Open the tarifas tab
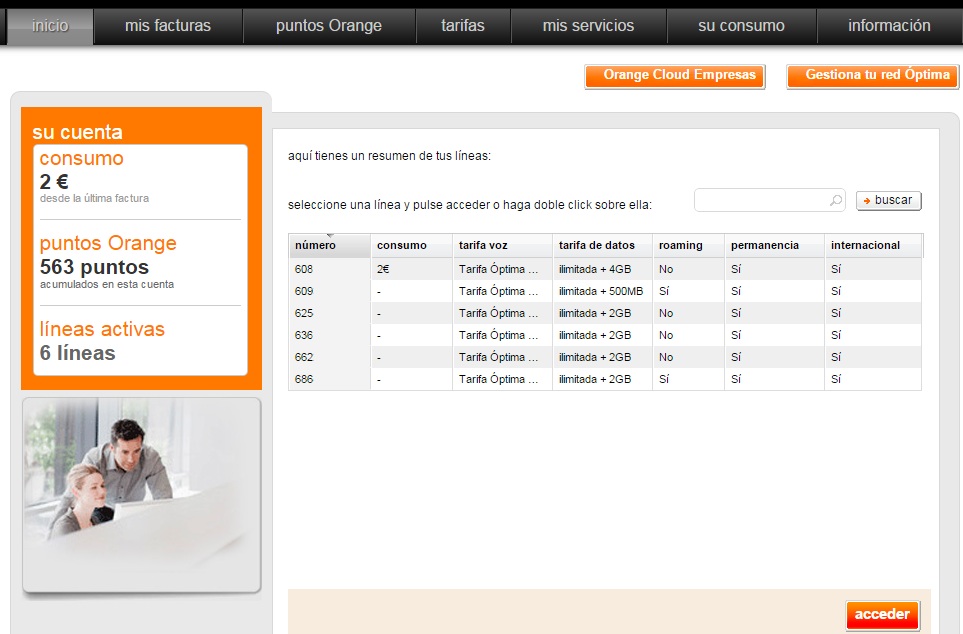 point(462,26)
